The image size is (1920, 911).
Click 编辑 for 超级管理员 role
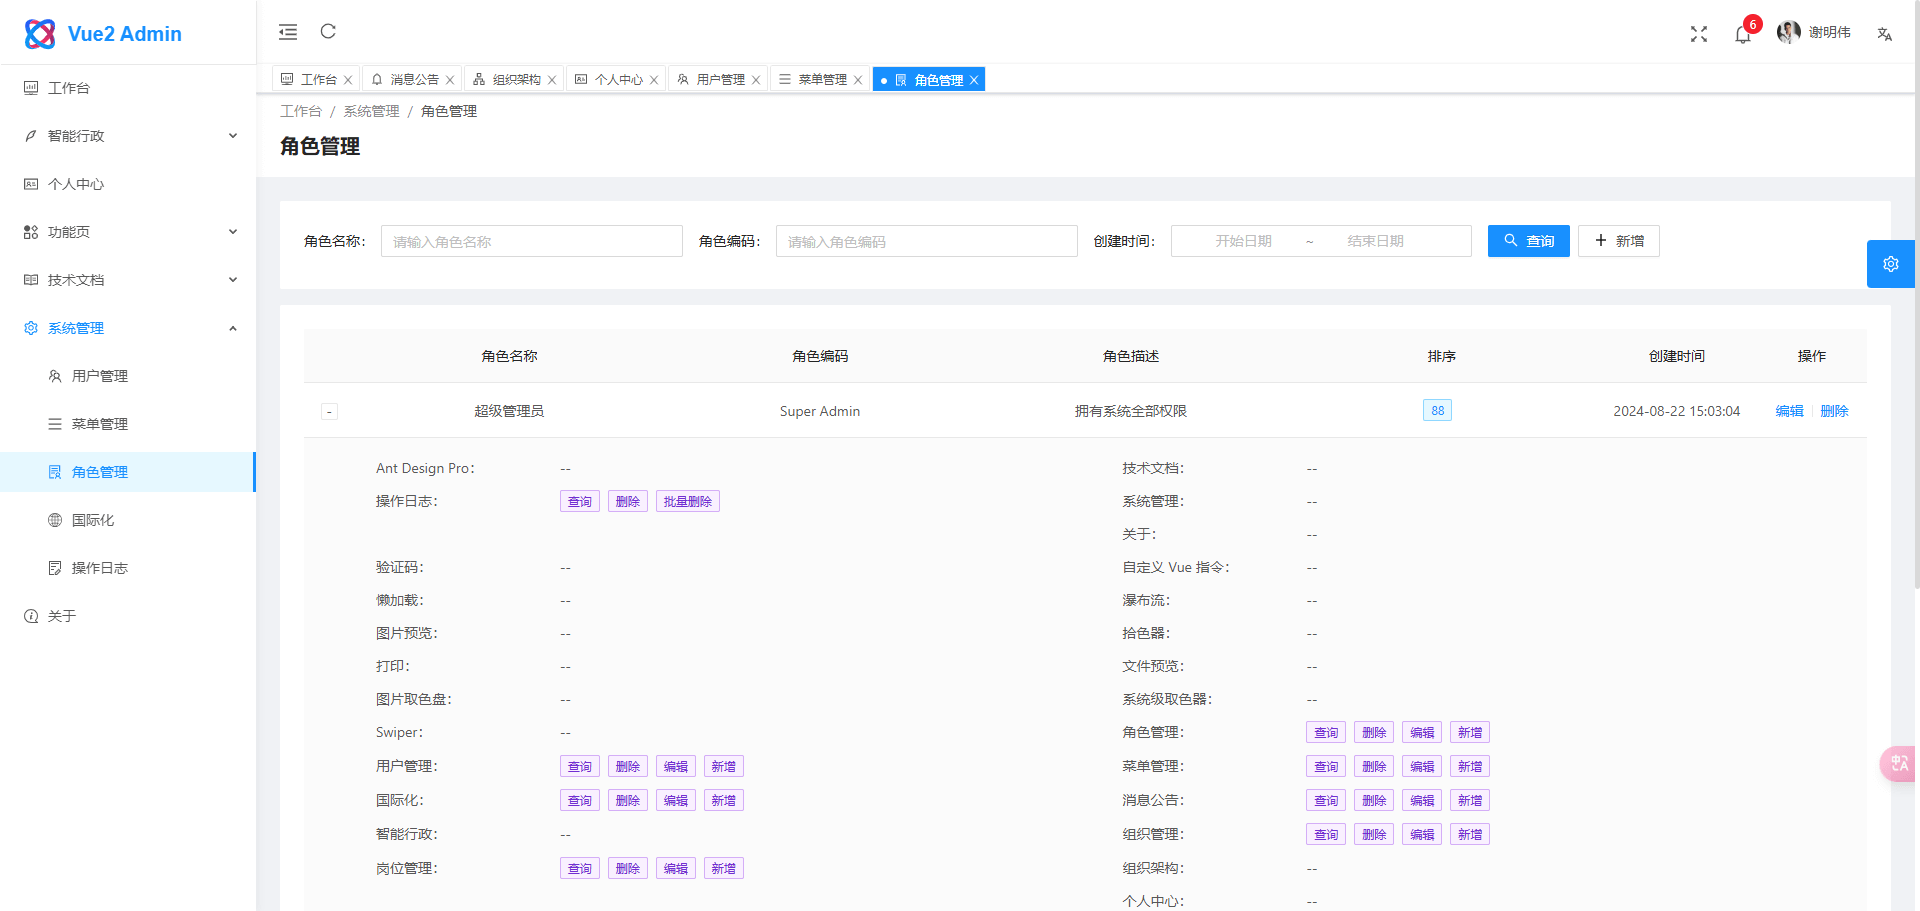[1790, 411]
